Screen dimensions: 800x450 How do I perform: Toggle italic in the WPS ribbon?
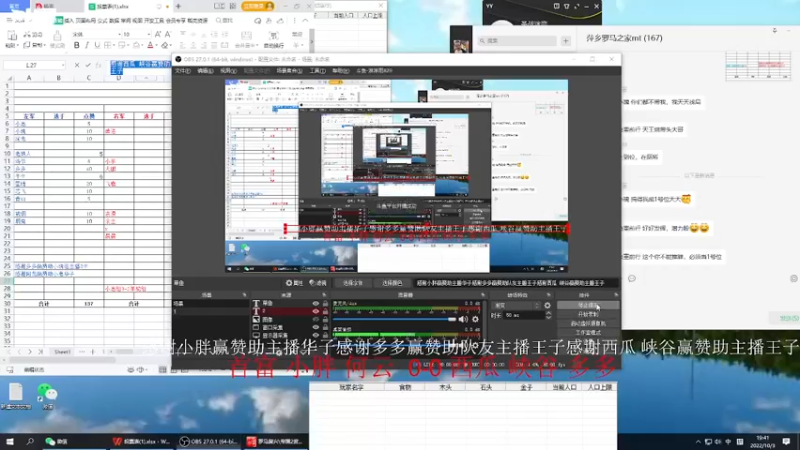(x=87, y=45)
